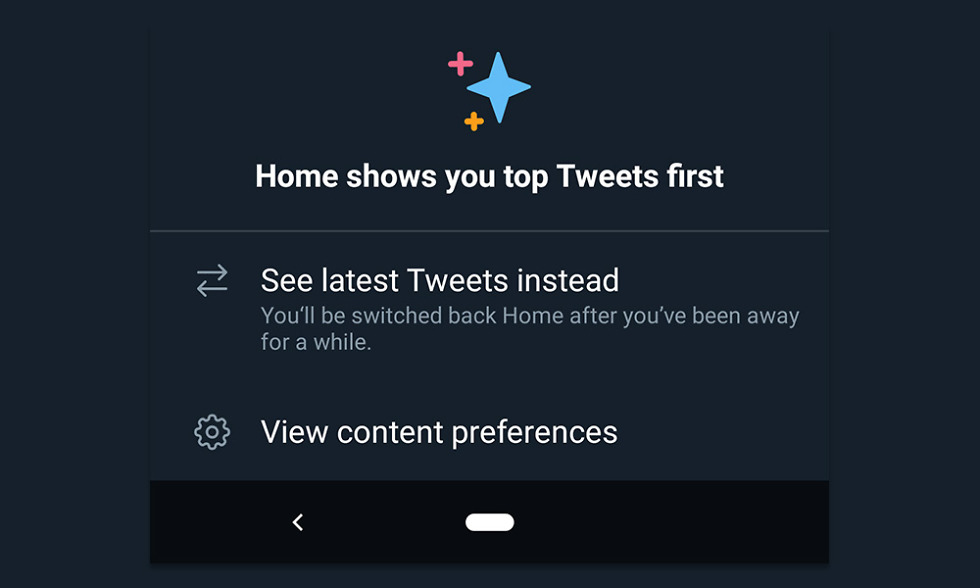Tap the heading "Home shows you top Tweets first"

[x=490, y=176]
